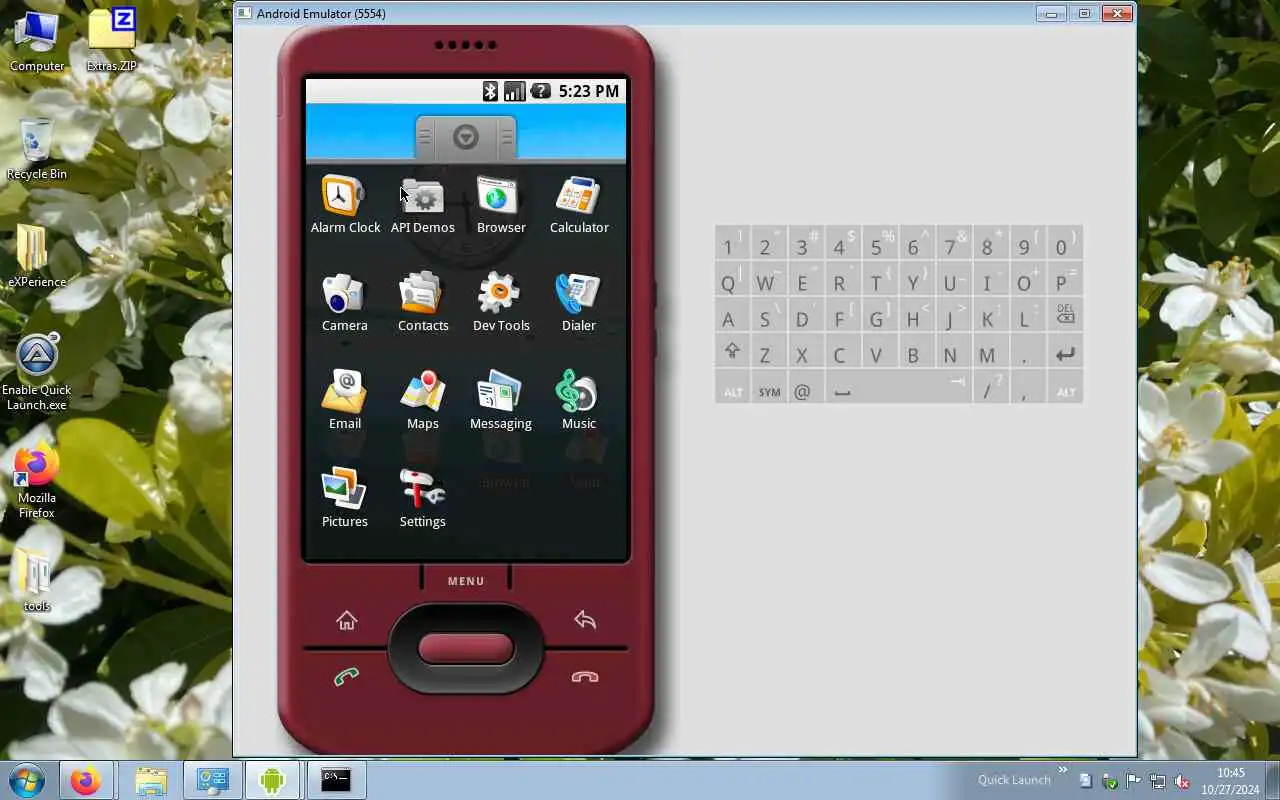Open the Pictures app

[x=345, y=499]
